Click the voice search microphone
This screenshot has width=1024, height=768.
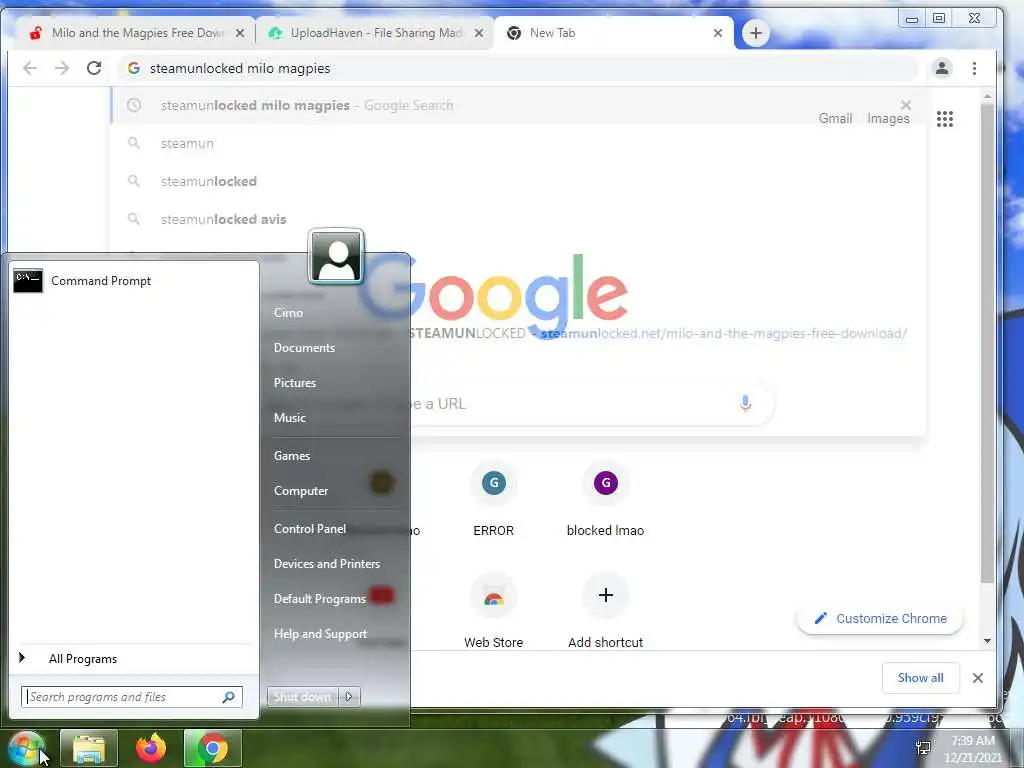pos(745,404)
